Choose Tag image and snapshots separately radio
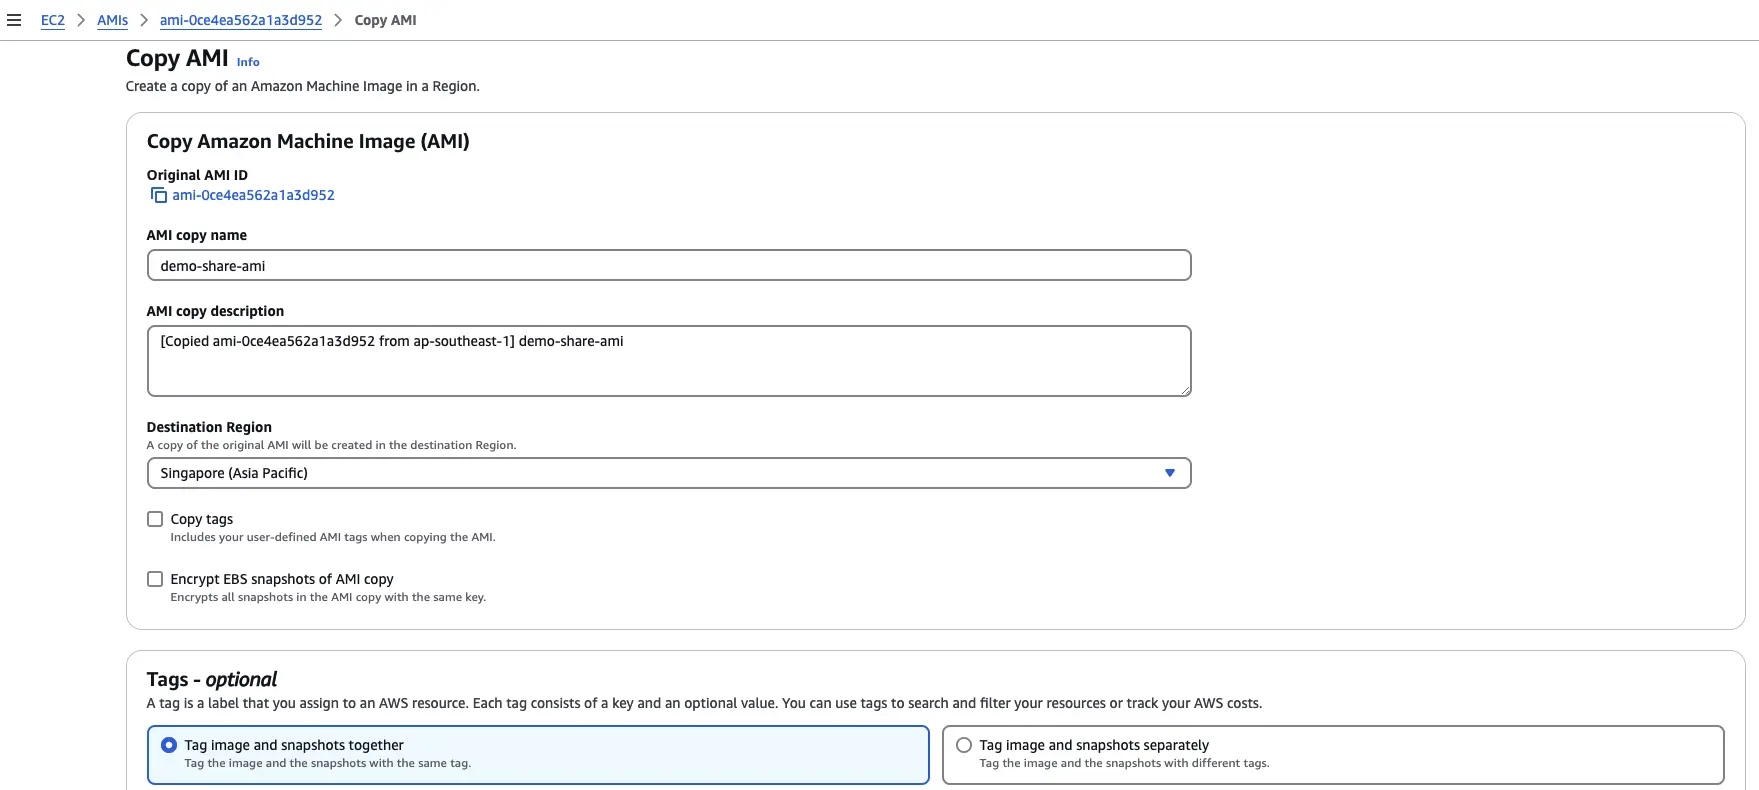Image resolution: width=1759 pixels, height=790 pixels. tap(964, 745)
